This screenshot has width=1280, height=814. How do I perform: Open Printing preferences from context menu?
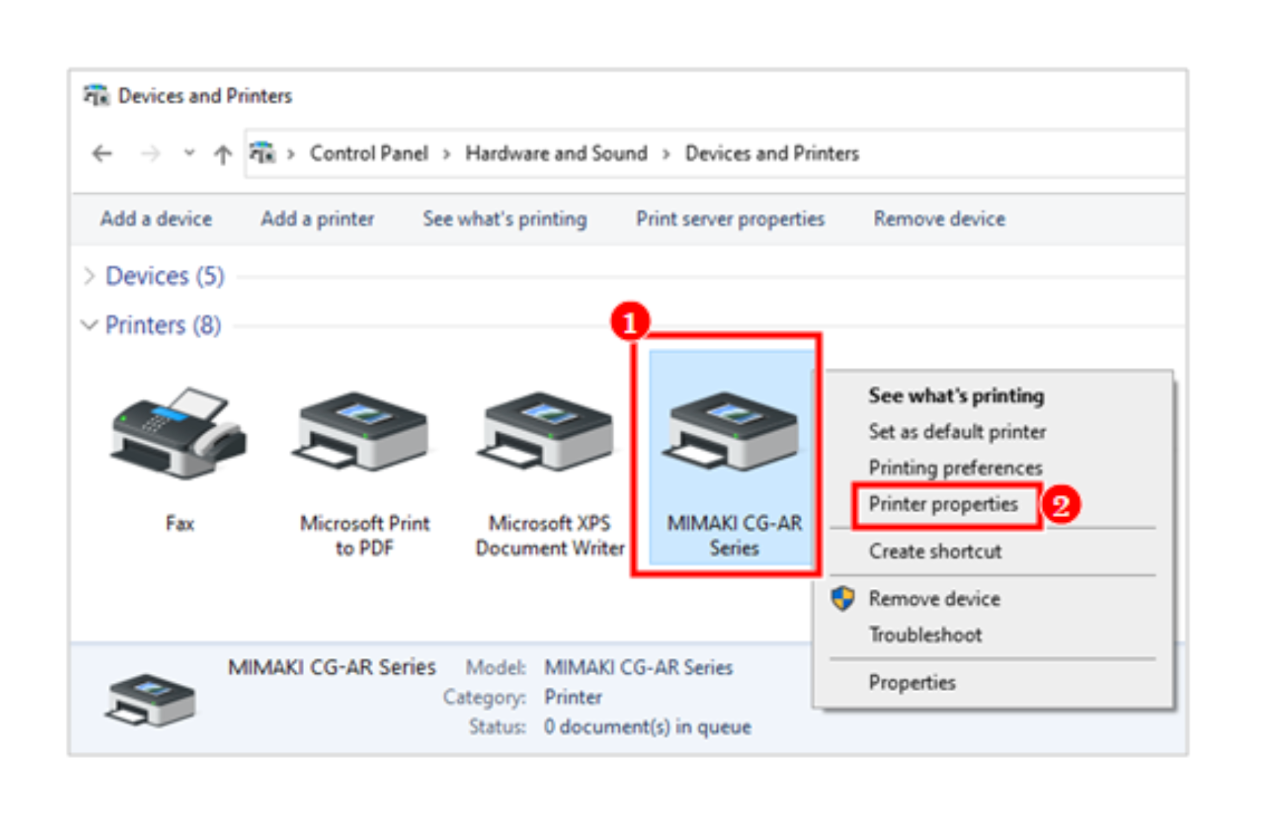[956, 468]
